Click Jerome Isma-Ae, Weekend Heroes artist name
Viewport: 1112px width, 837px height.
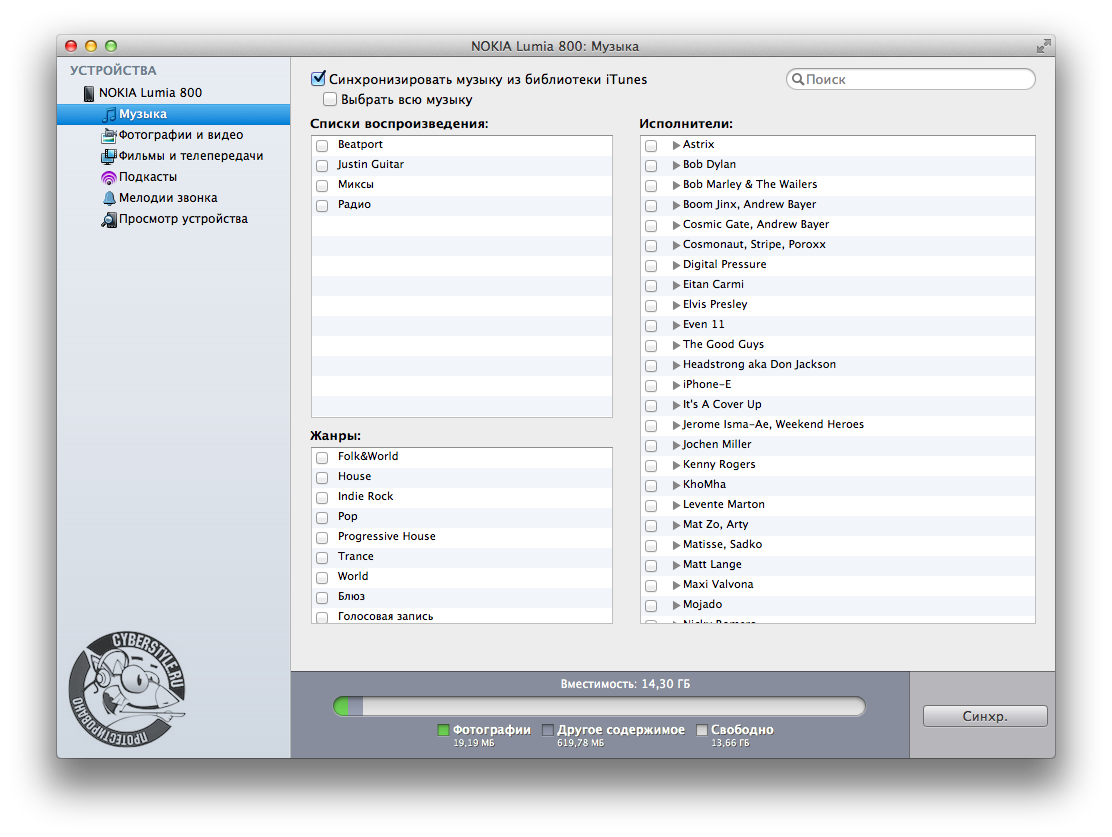(773, 424)
